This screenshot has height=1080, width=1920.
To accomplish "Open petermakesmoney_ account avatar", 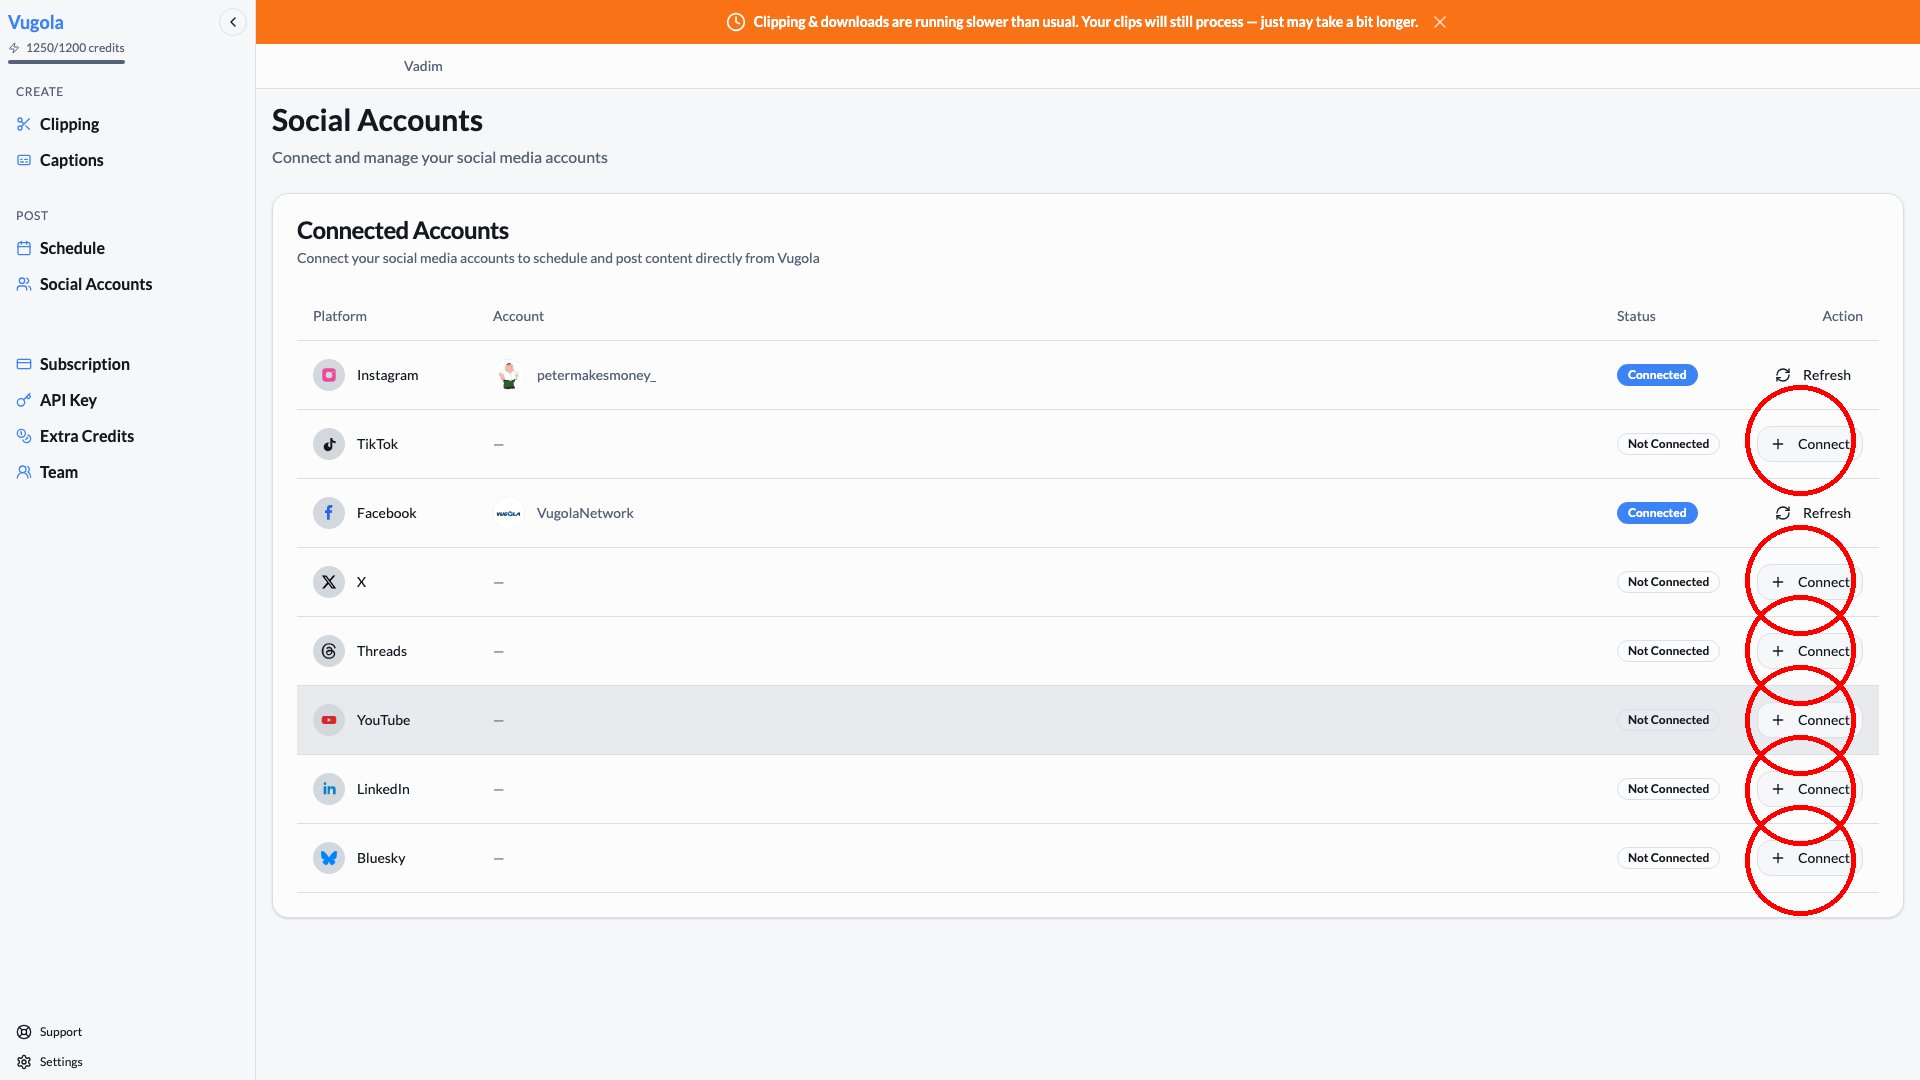I will tap(509, 375).
